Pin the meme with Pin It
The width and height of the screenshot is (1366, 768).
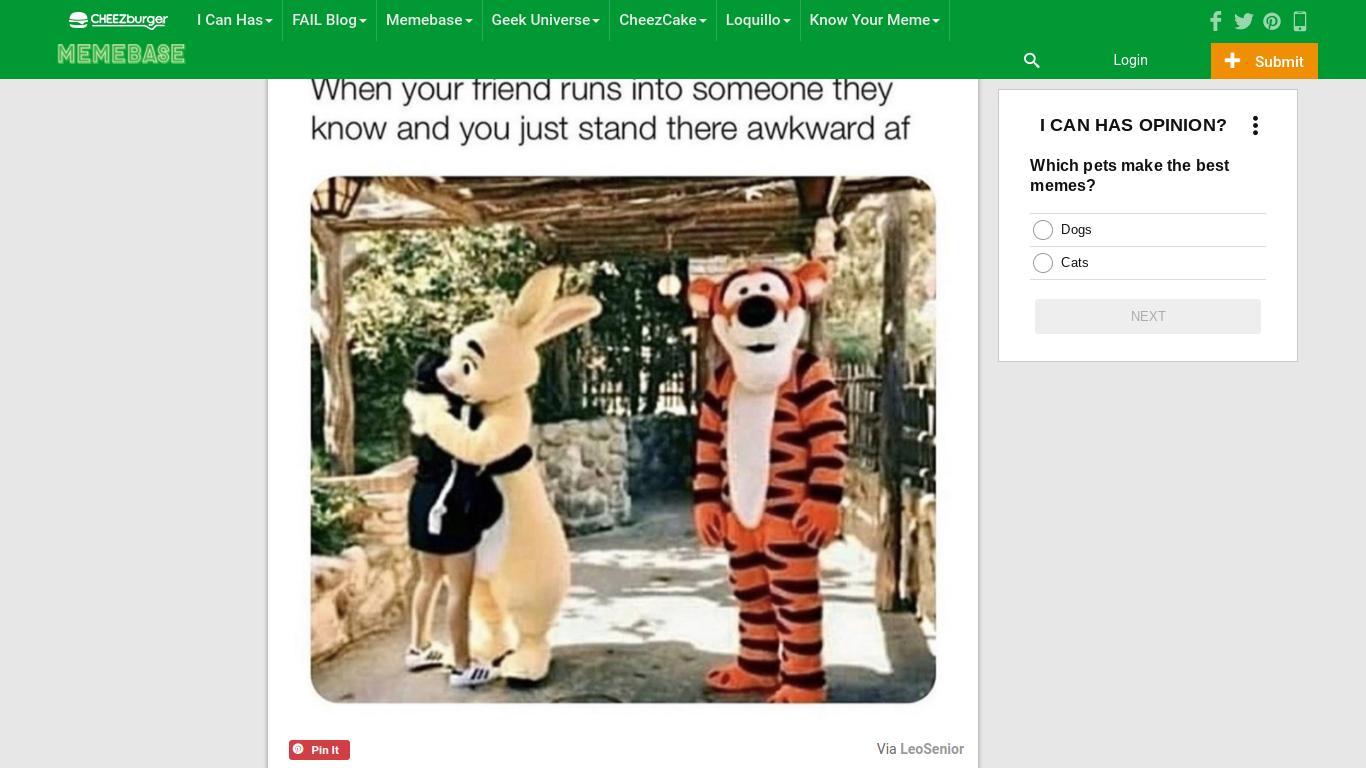(319, 750)
